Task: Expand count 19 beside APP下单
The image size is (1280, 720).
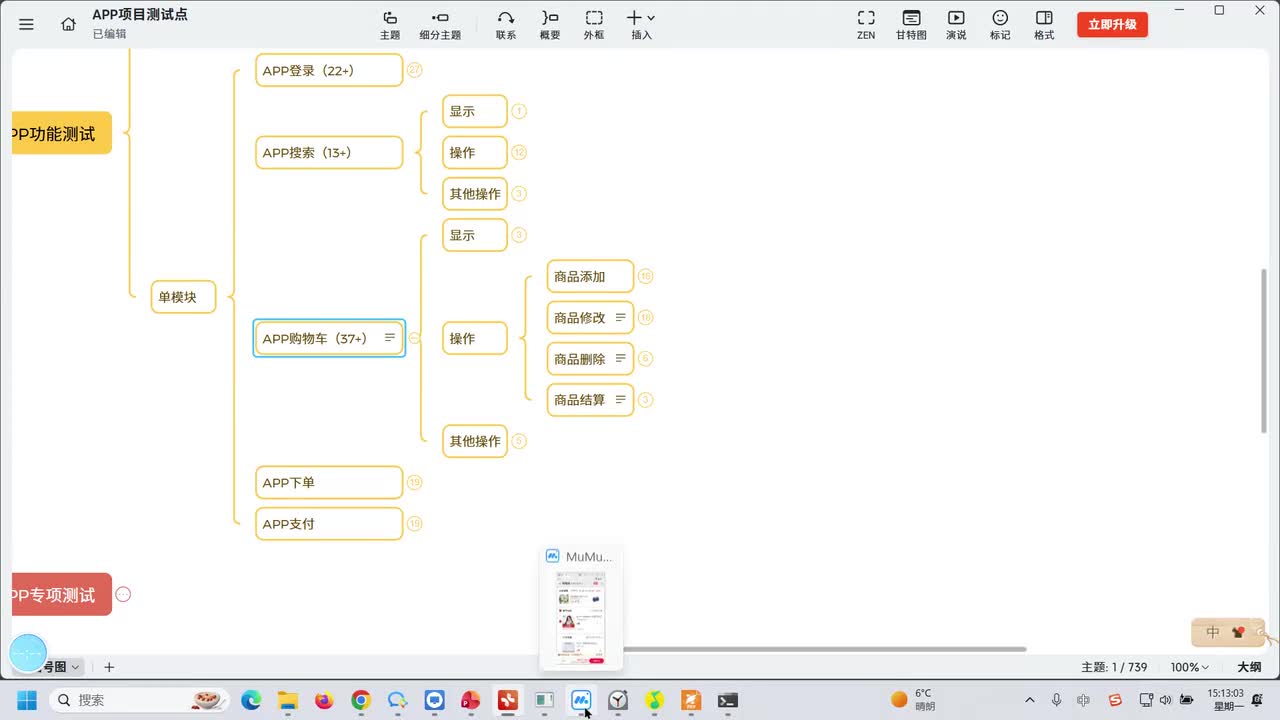Action: [x=414, y=482]
